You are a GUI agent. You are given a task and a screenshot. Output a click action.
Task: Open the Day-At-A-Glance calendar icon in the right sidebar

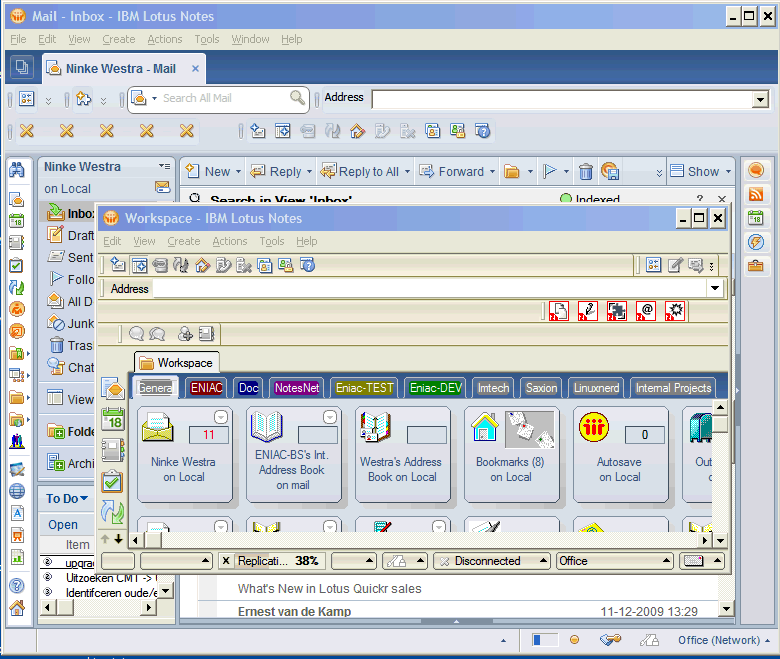coord(756,218)
